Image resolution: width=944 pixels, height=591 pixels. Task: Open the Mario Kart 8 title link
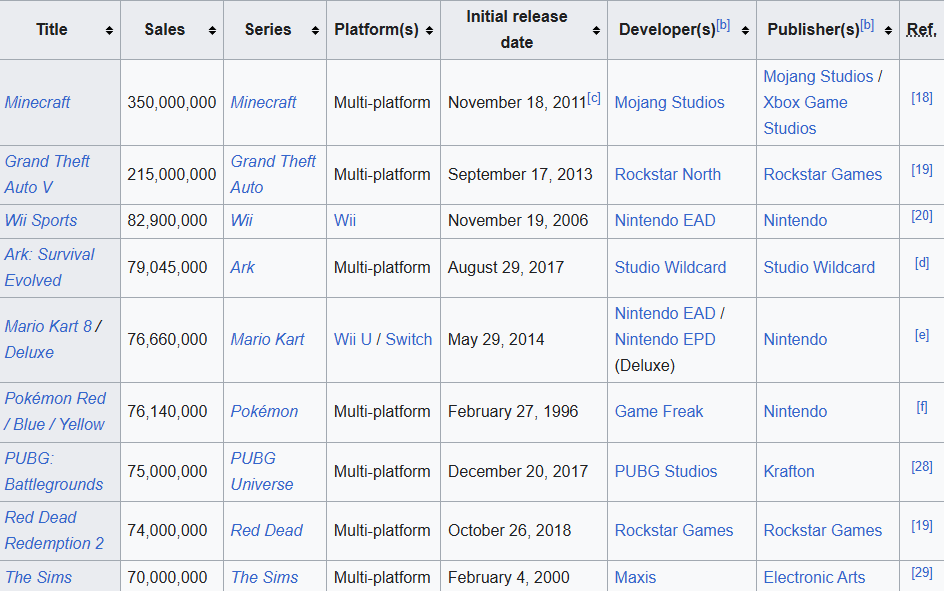48,326
